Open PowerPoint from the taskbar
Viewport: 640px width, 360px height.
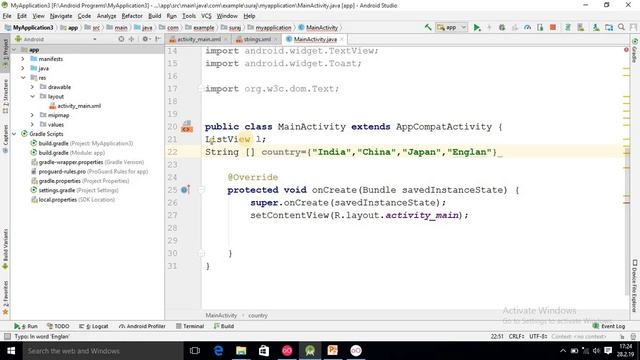coord(333,351)
